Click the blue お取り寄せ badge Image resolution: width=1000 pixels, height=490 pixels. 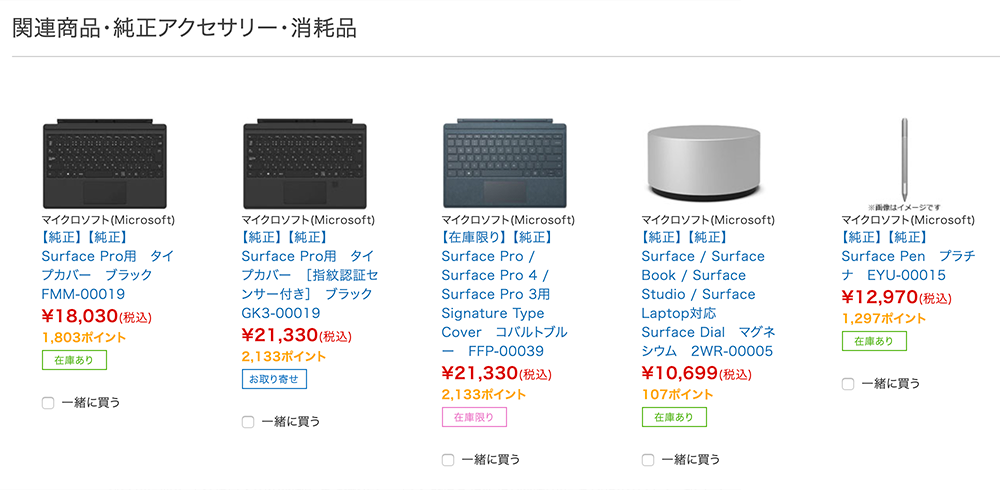[x=274, y=379]
